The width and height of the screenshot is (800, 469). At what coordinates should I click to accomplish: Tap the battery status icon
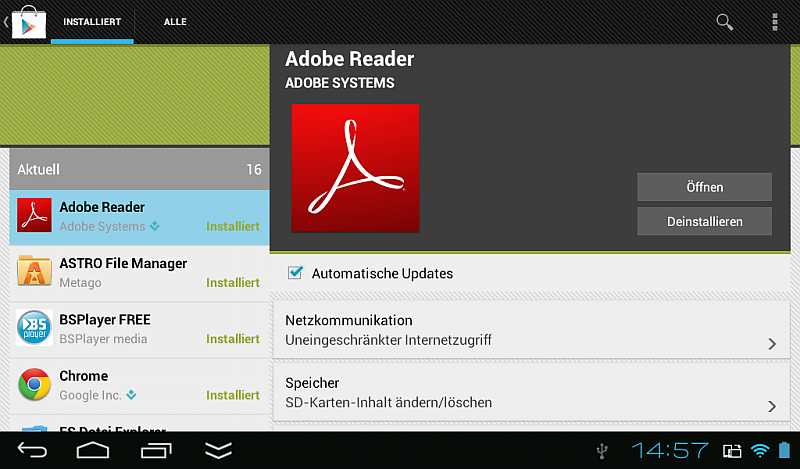[x=784, y=450]
